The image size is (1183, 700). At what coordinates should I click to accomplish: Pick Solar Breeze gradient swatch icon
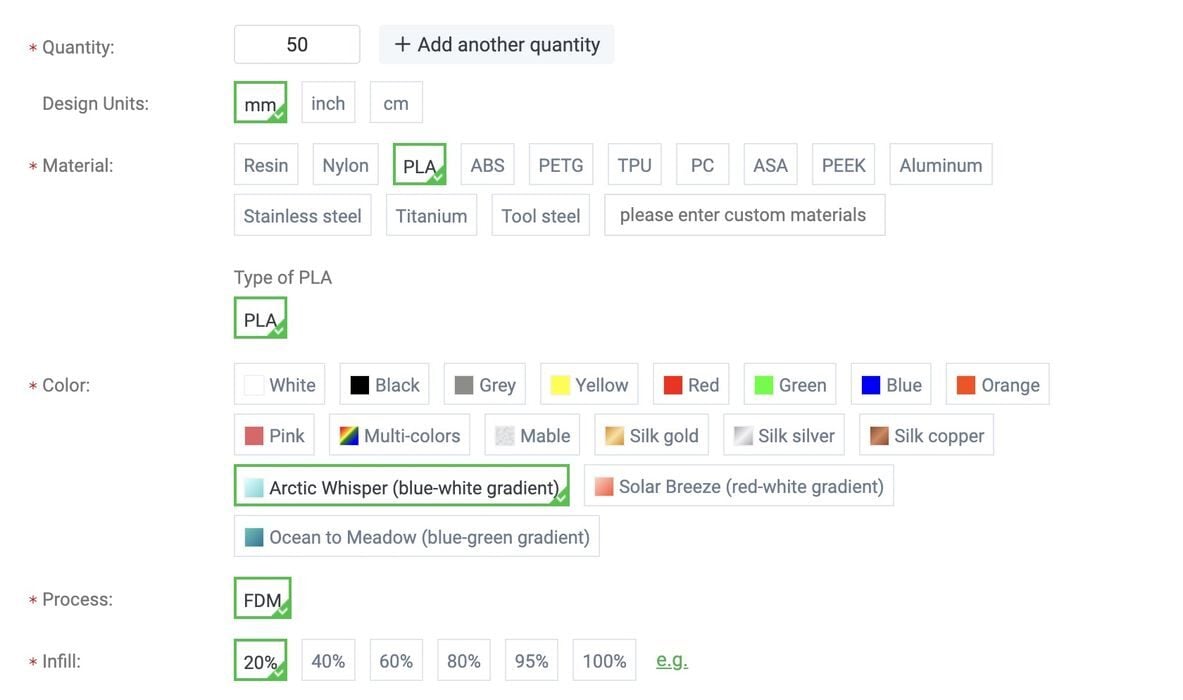coord(604,487)
